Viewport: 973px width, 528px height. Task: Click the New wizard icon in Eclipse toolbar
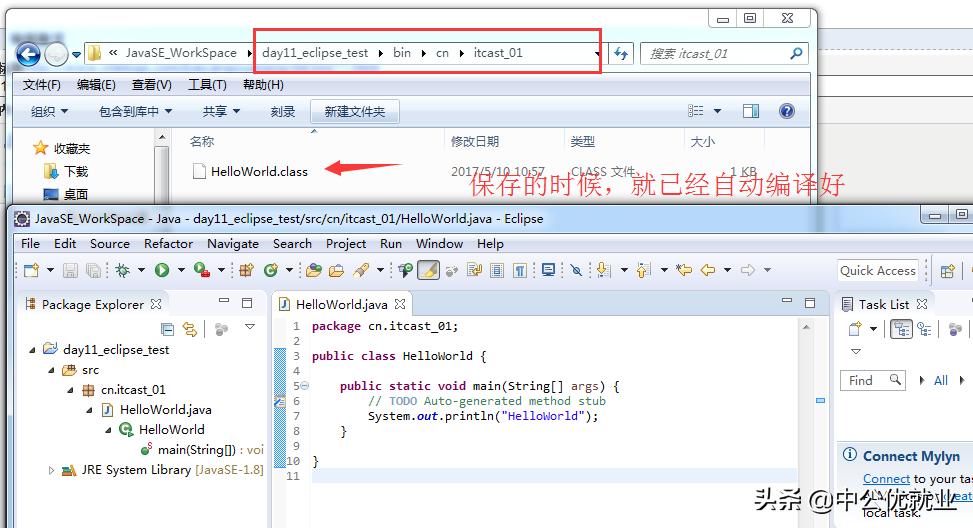click(31, 270)
